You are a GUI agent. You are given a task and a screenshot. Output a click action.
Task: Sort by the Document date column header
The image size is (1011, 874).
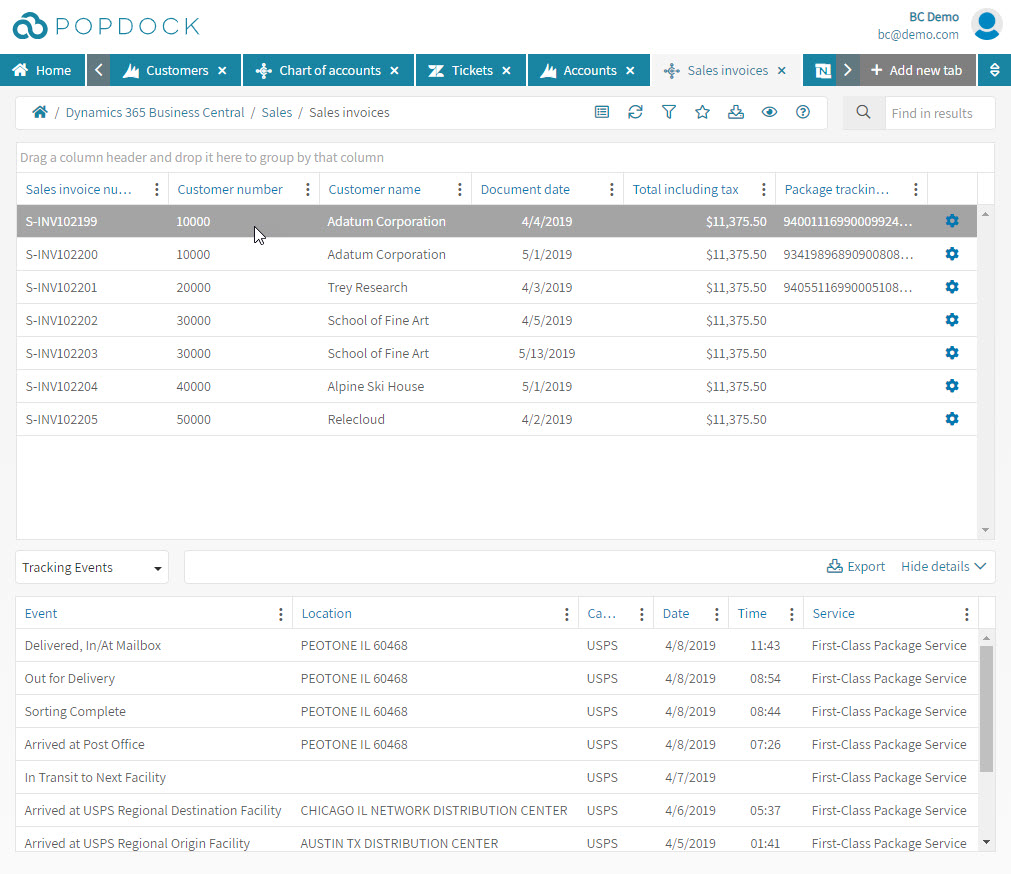click(525, 189)
